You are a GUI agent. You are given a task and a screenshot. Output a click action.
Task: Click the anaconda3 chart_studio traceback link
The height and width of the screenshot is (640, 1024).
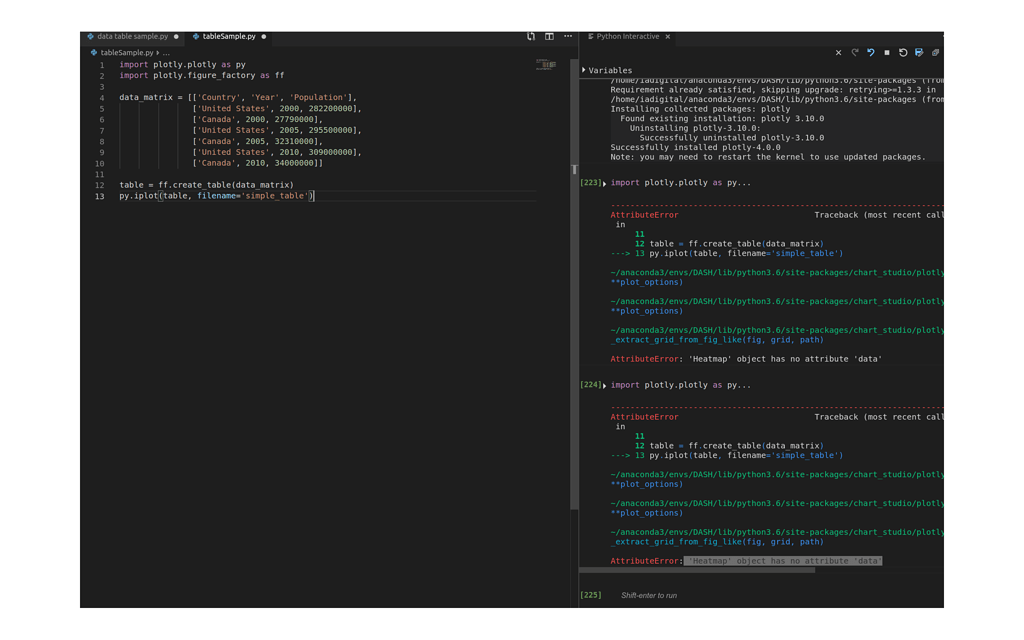pyautogui.click(x=770, y=272)
